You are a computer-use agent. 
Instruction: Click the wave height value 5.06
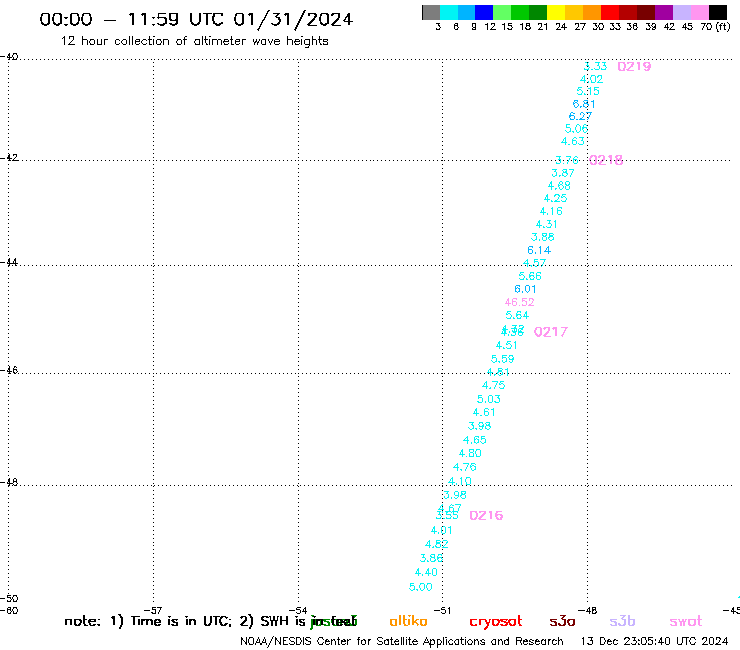tap(576, 128)
